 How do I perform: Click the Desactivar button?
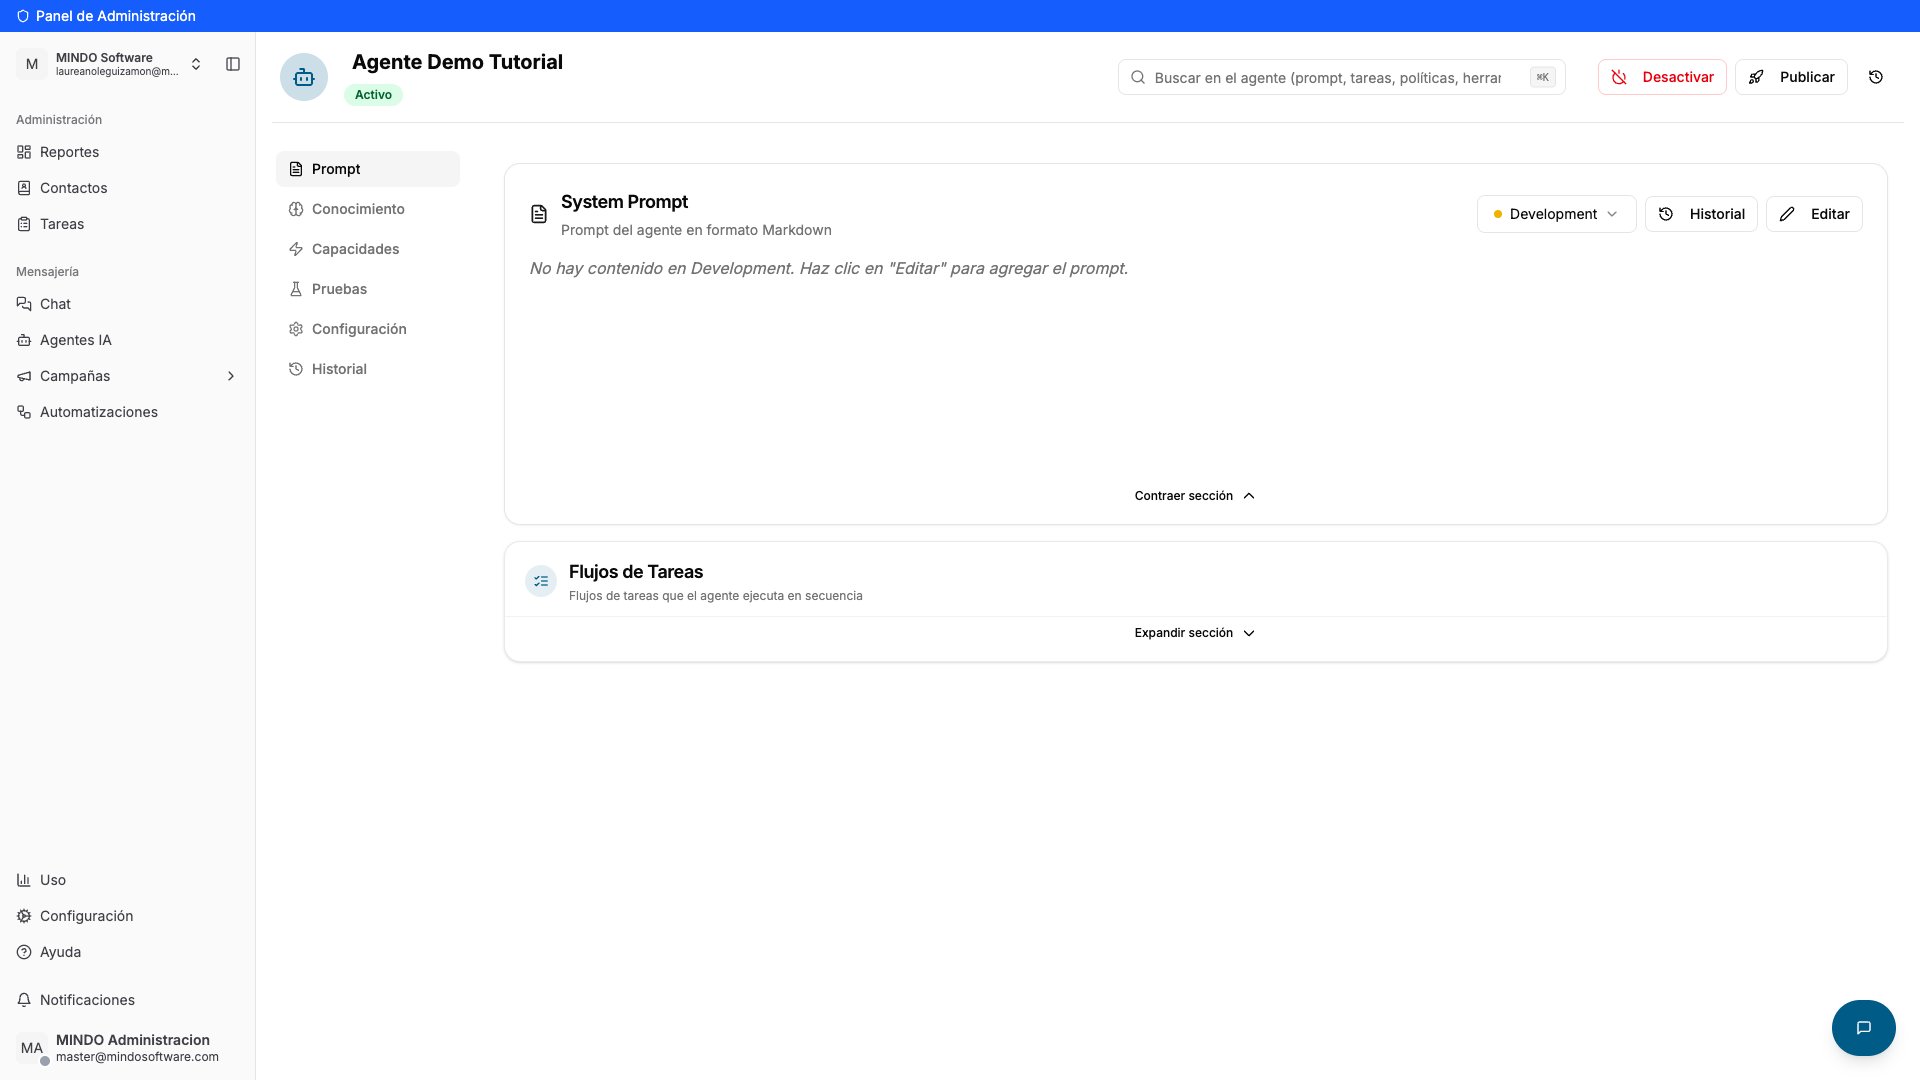click(1661, 77)
